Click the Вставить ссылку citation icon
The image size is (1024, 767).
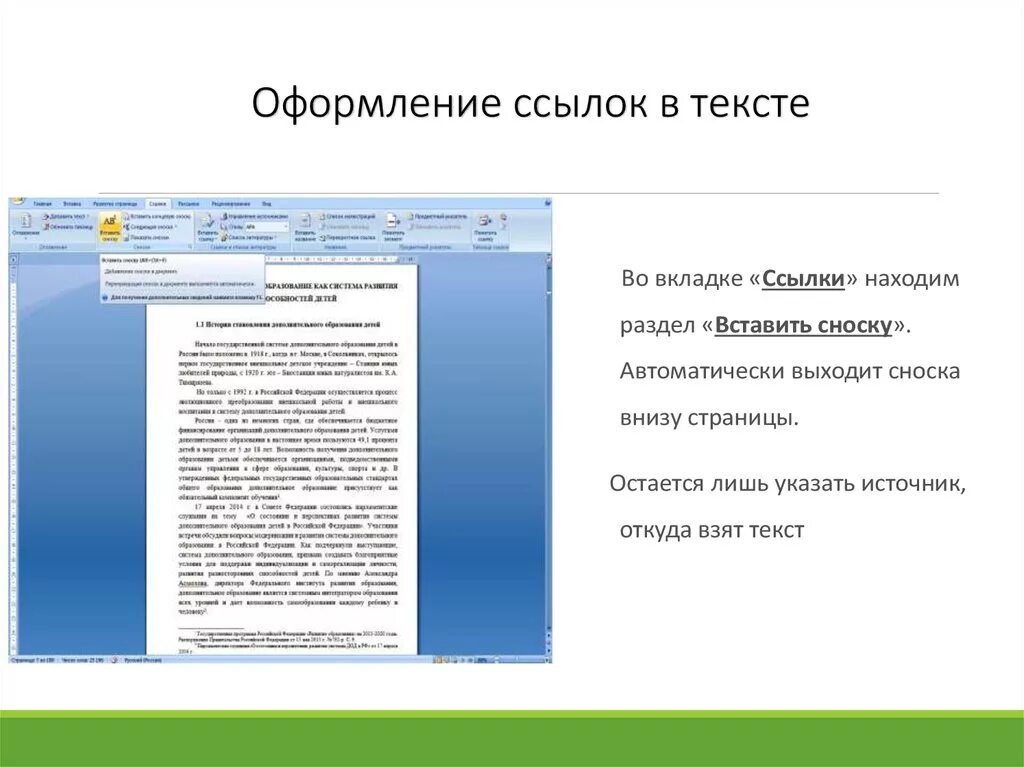point(208,227)
